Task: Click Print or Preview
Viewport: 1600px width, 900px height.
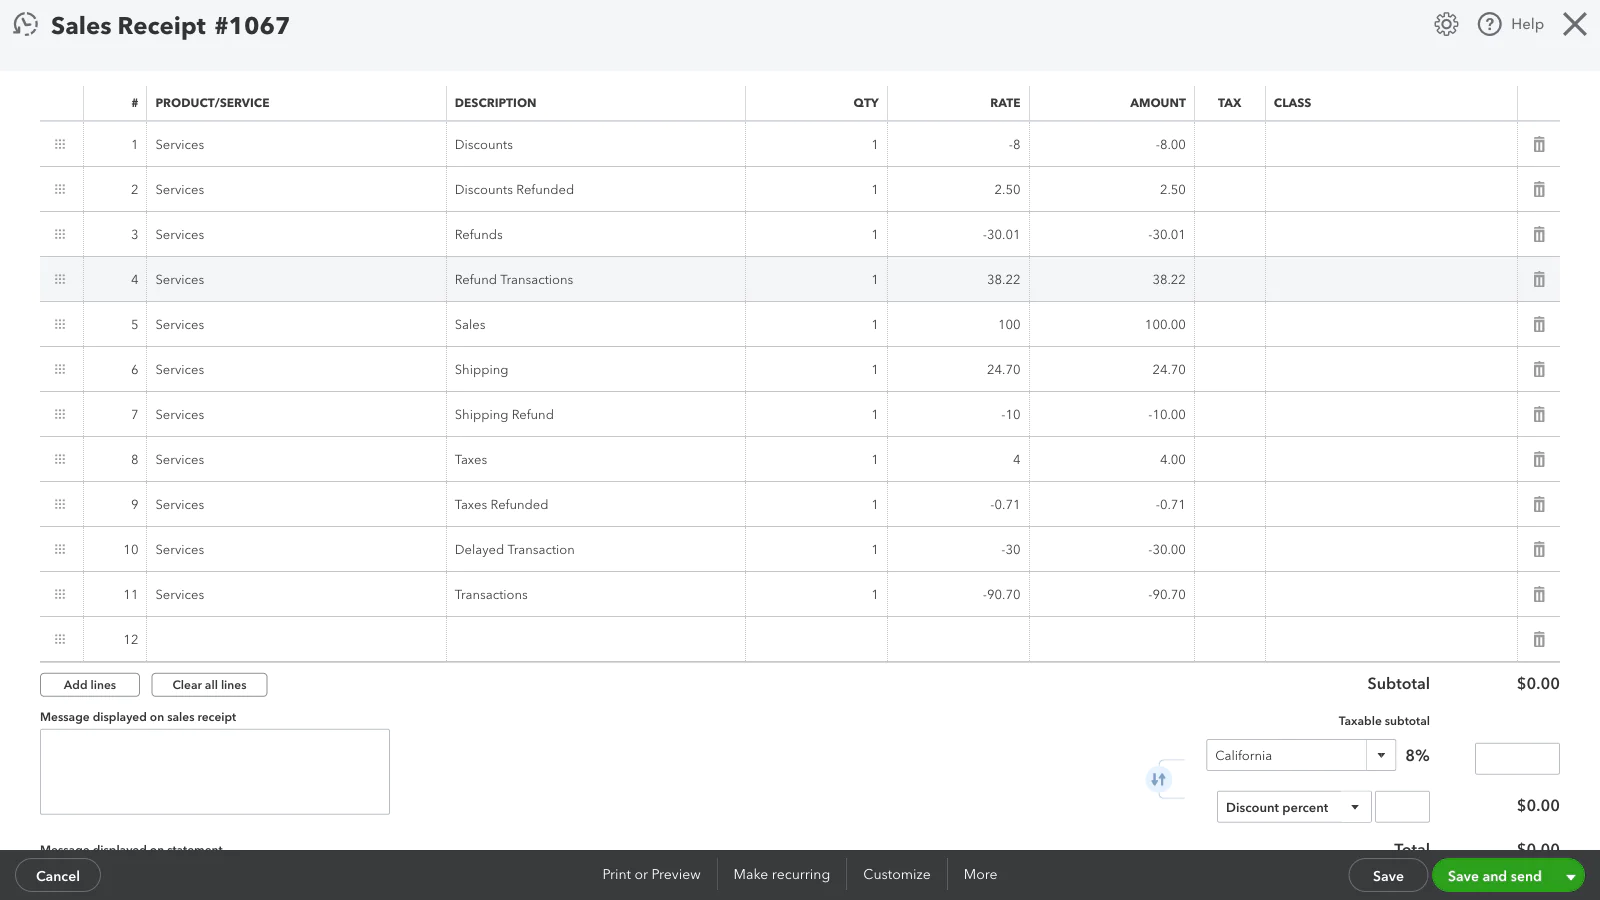Action: click(x=651, y=875)
